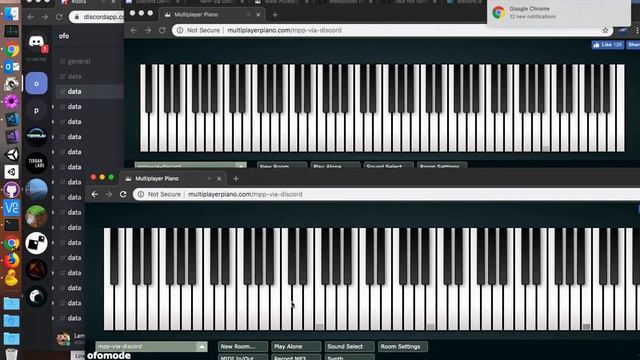640x360 pixels.
Task: Launch Google Chrome from the dock
Action: 11,50
